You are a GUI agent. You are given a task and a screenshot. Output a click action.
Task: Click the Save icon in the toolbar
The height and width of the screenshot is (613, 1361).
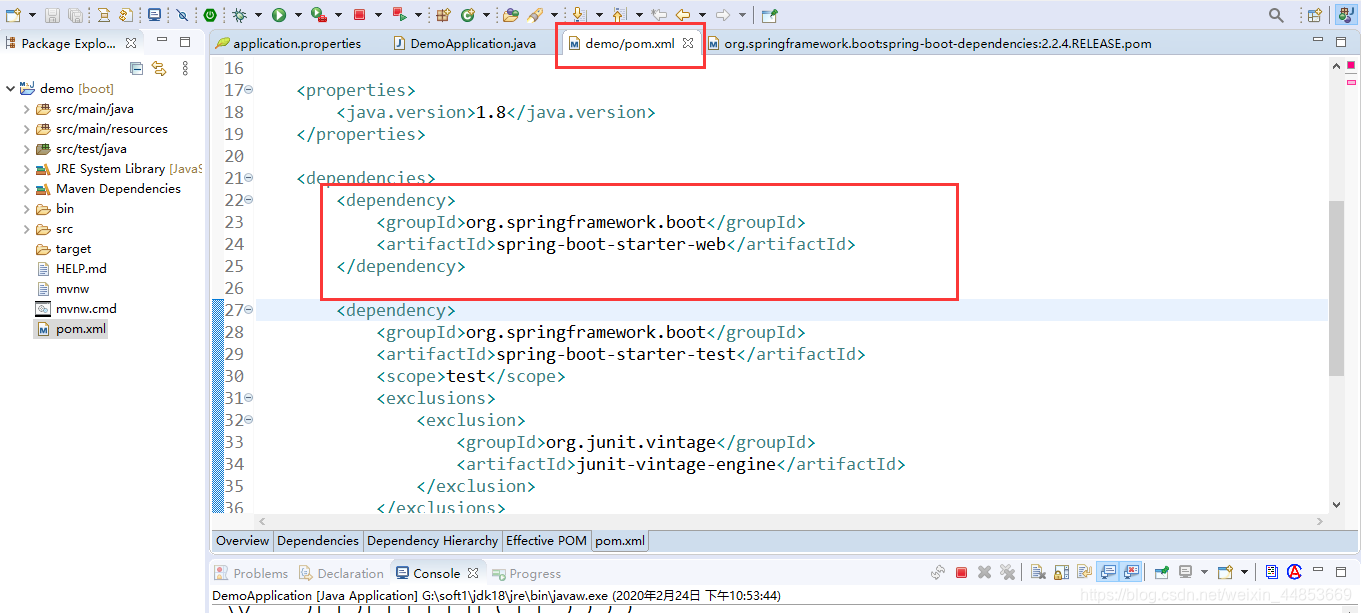52,15
